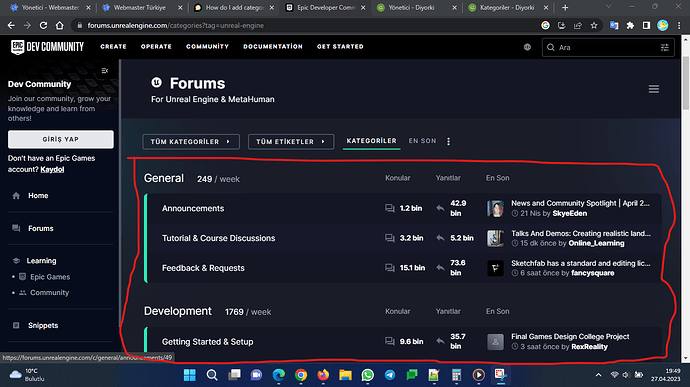Open Getting Started & Setup category
The image size is (690, 387).
(207, 342)
